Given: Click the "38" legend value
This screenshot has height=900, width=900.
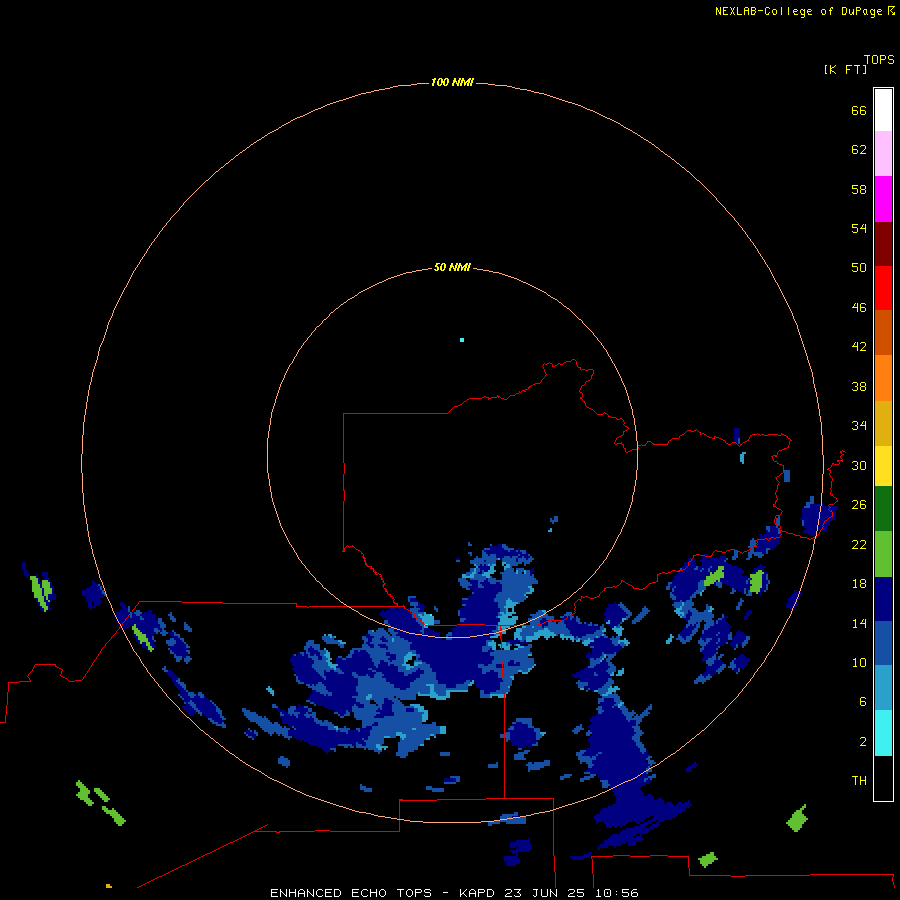Looking at the screenshot, I should pos(859,387).
